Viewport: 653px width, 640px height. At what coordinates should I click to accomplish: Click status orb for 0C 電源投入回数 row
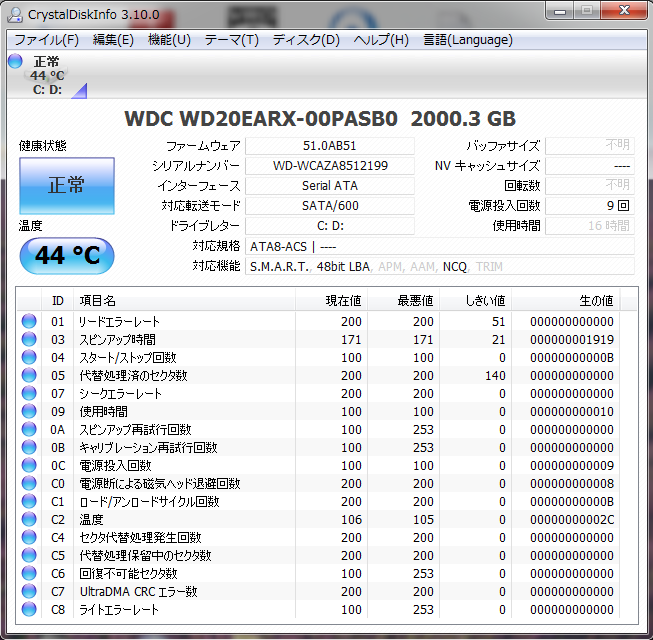29,465
